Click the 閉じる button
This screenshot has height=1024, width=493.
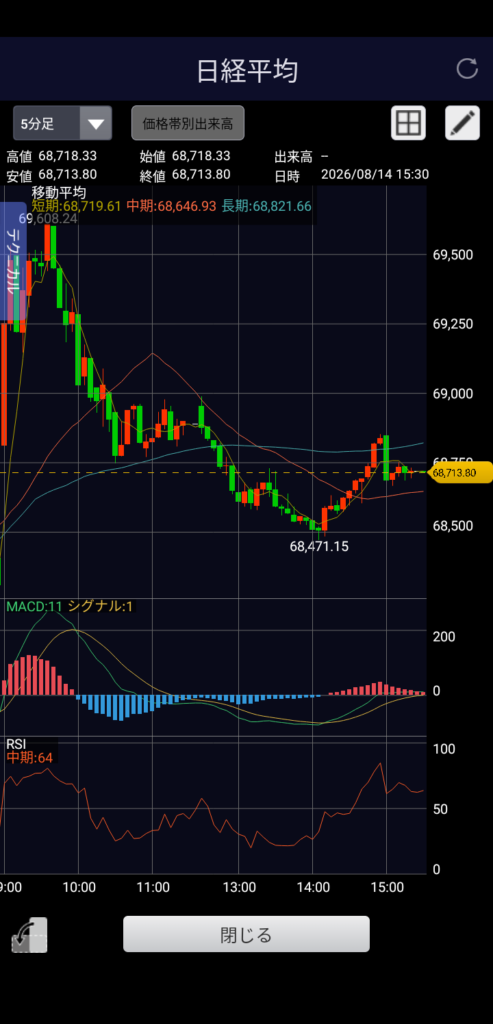(246, 934)
